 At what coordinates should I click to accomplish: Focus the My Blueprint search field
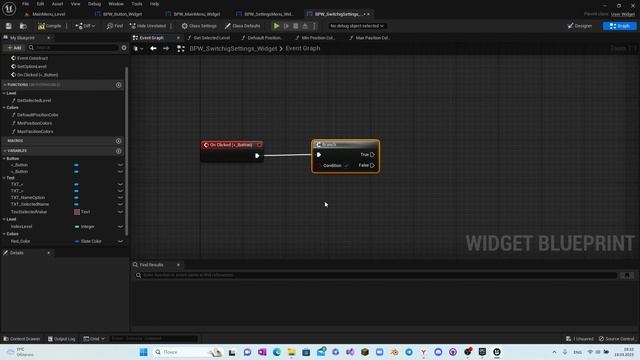73,47
